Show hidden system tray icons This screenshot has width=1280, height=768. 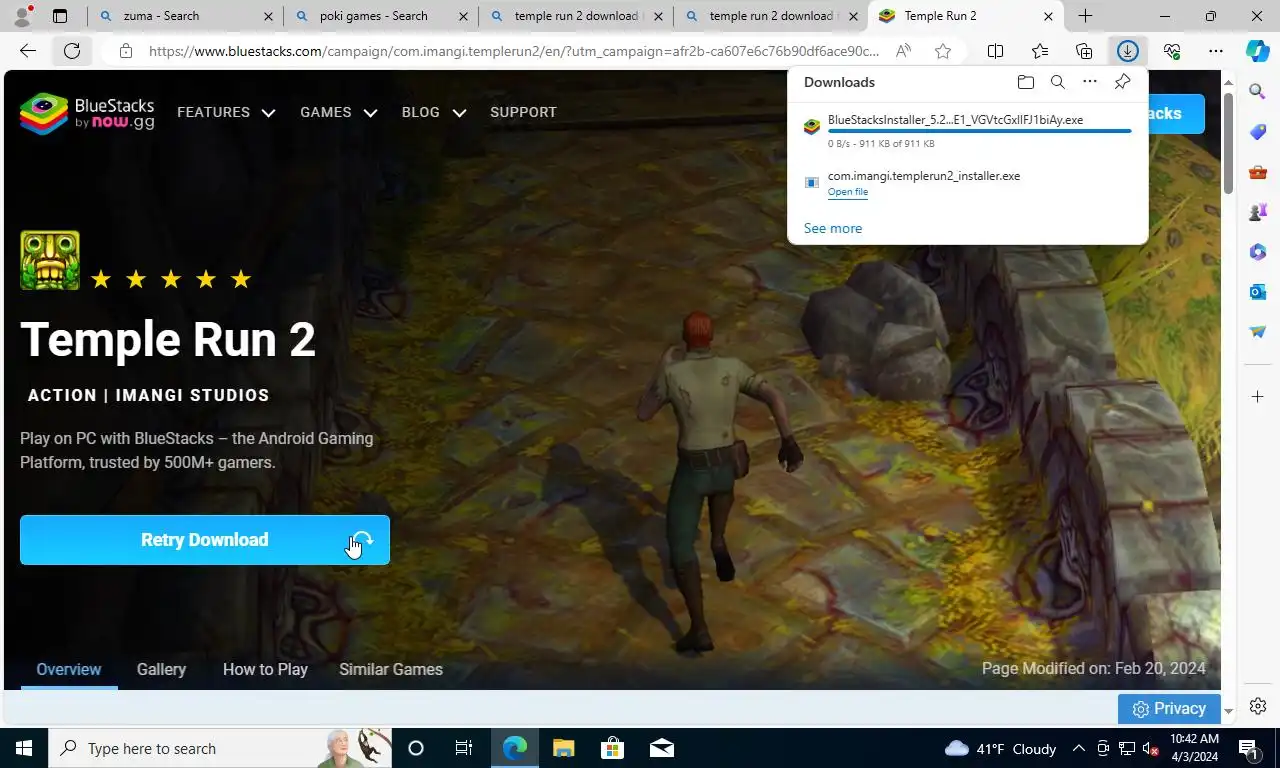(x=1079, y=748)
